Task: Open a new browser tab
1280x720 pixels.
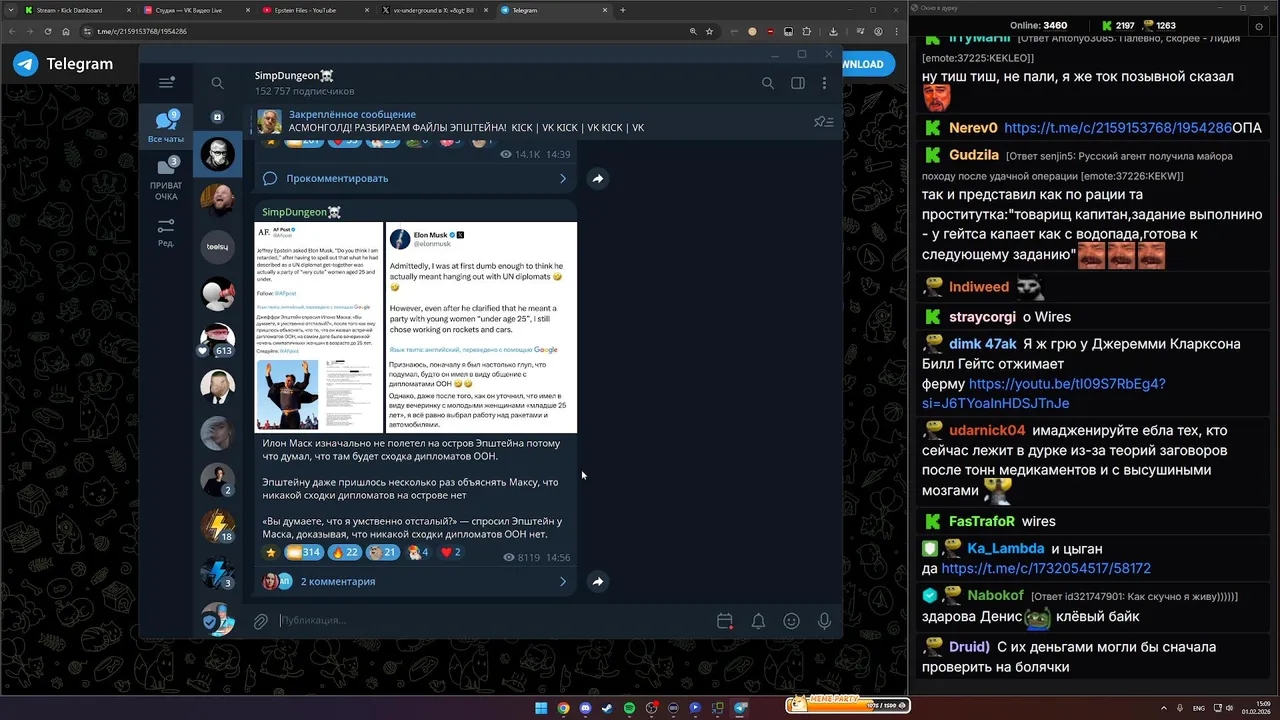Action: pos(623,10)
